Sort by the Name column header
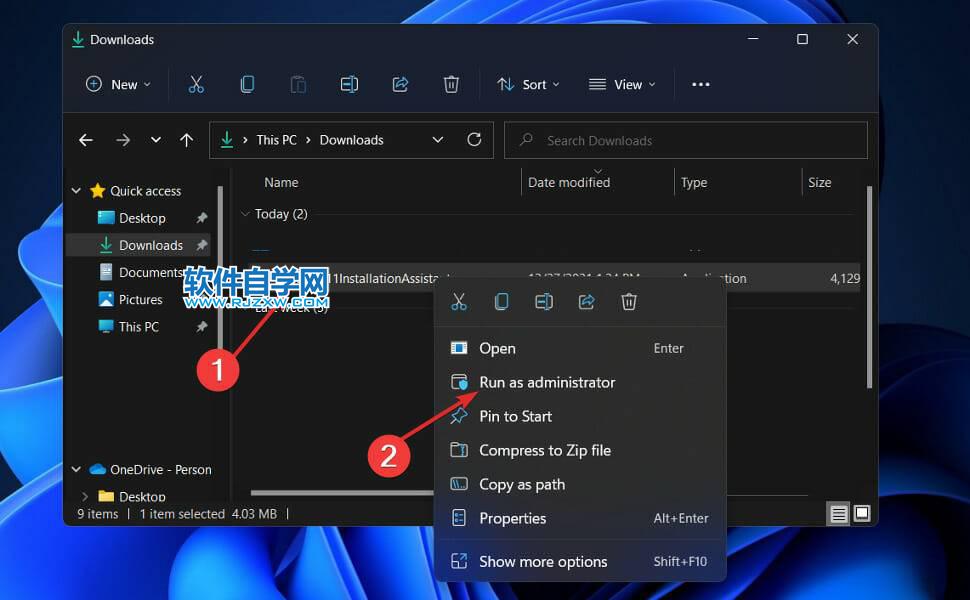Screen dimensions: 970x600 [281, 182]
